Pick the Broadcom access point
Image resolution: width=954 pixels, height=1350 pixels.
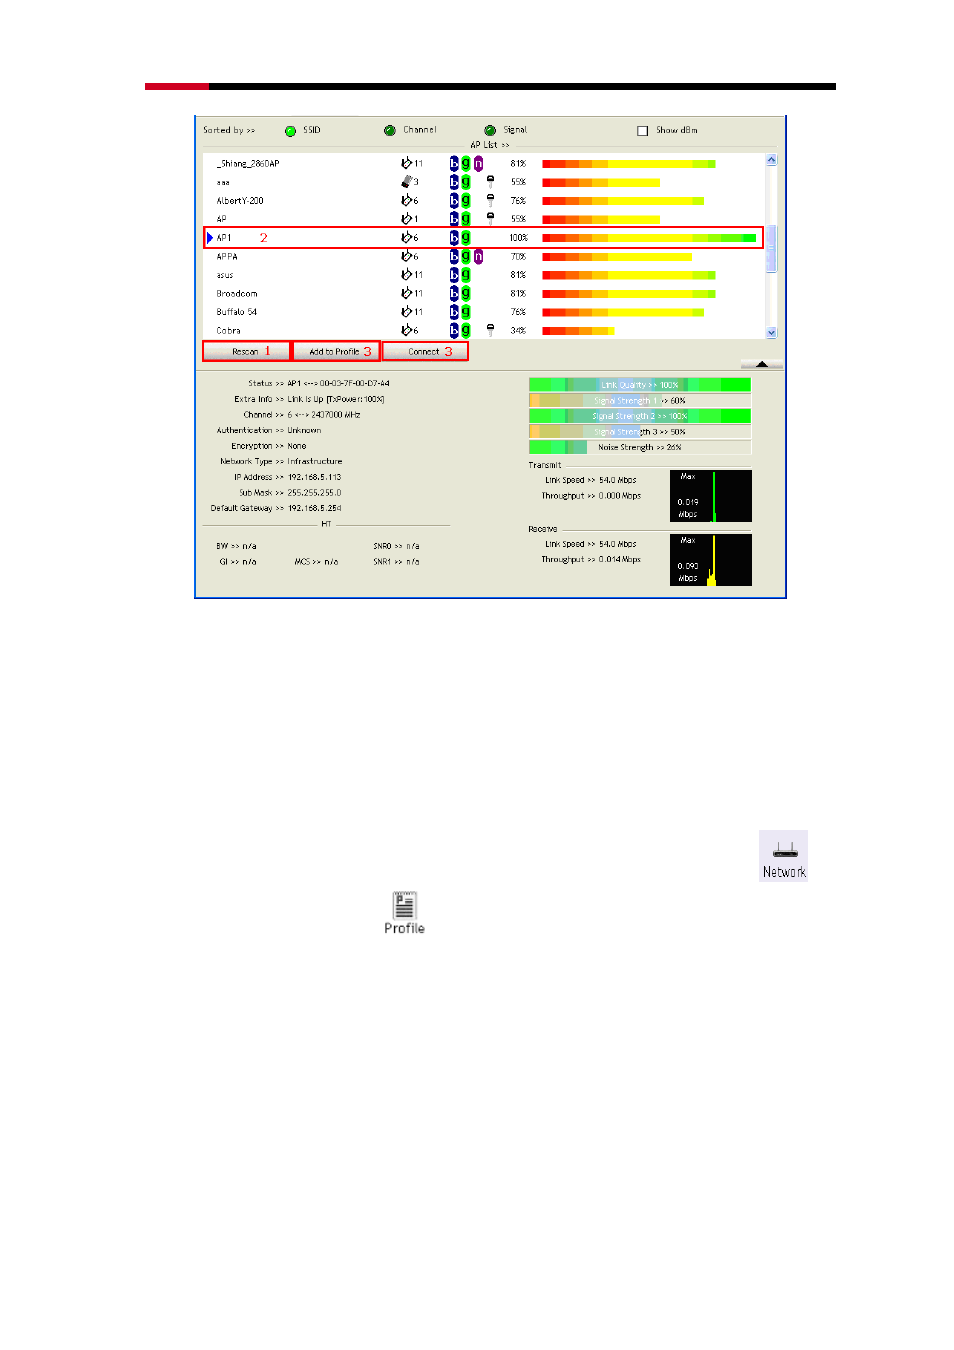[484, 293]
